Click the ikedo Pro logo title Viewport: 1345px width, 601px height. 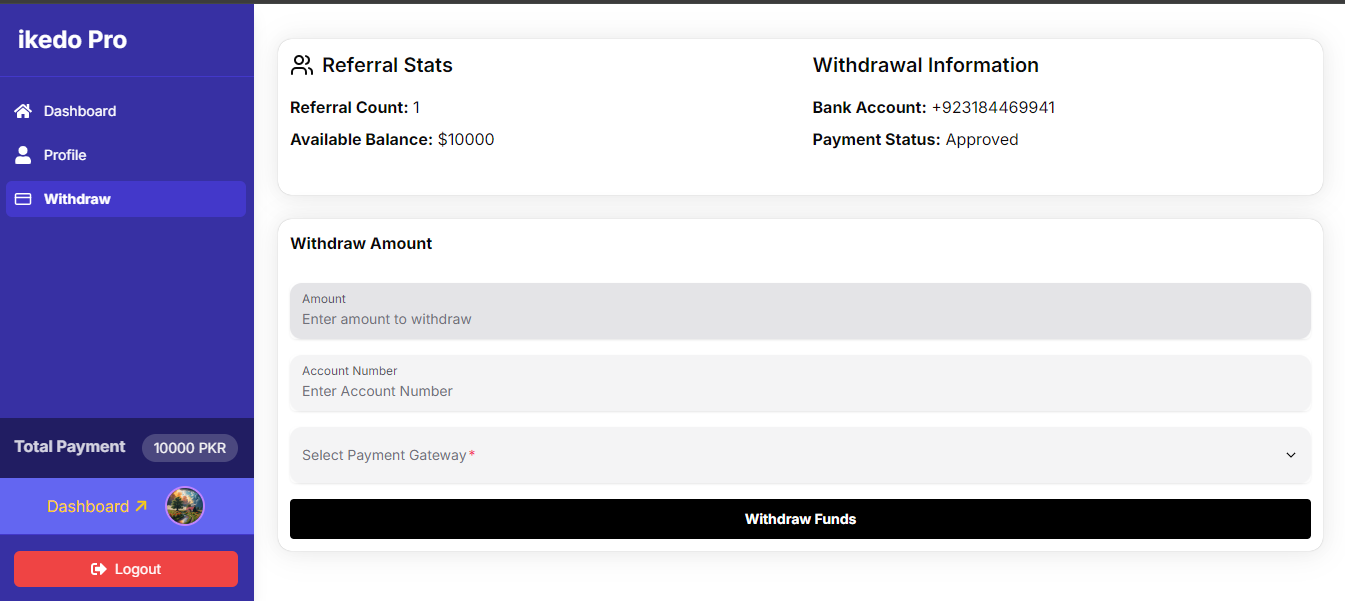tap(72, 40)
